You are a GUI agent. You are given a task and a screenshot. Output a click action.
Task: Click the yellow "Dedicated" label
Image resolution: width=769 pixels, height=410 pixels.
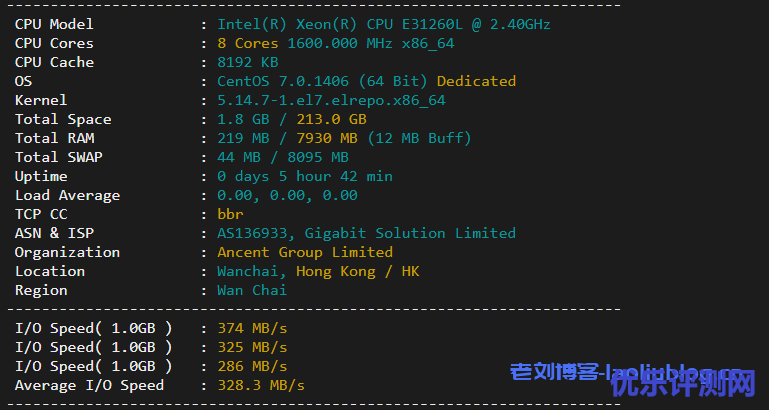pos(476,81)
